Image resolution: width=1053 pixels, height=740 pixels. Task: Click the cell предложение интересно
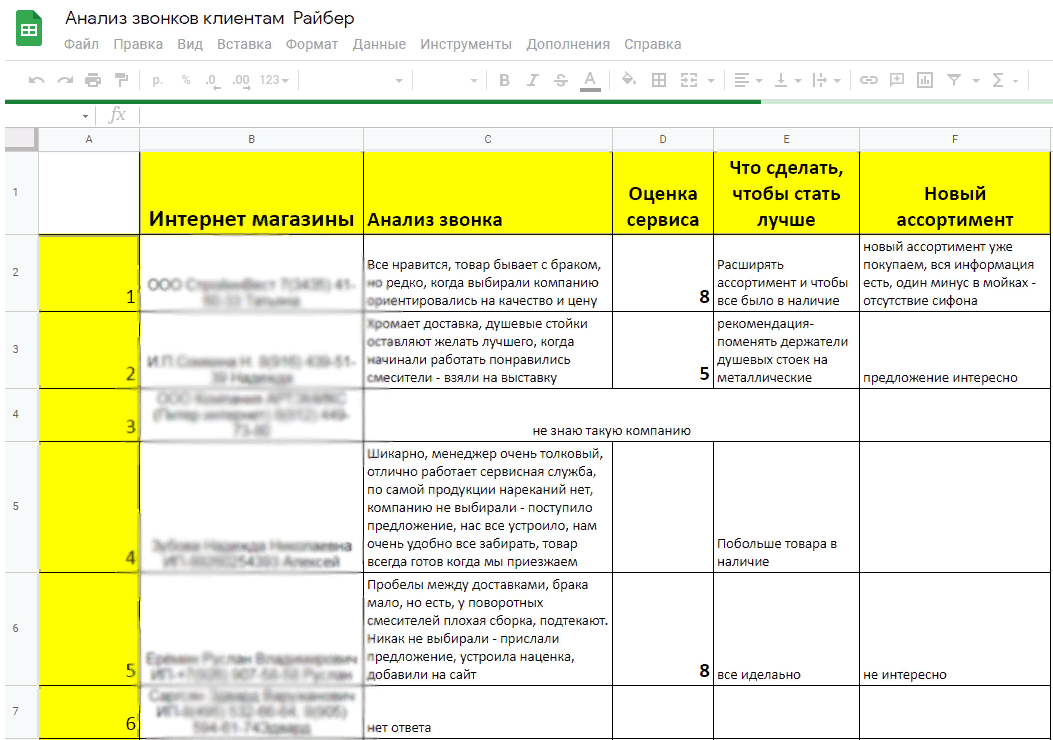pos(954,350)
